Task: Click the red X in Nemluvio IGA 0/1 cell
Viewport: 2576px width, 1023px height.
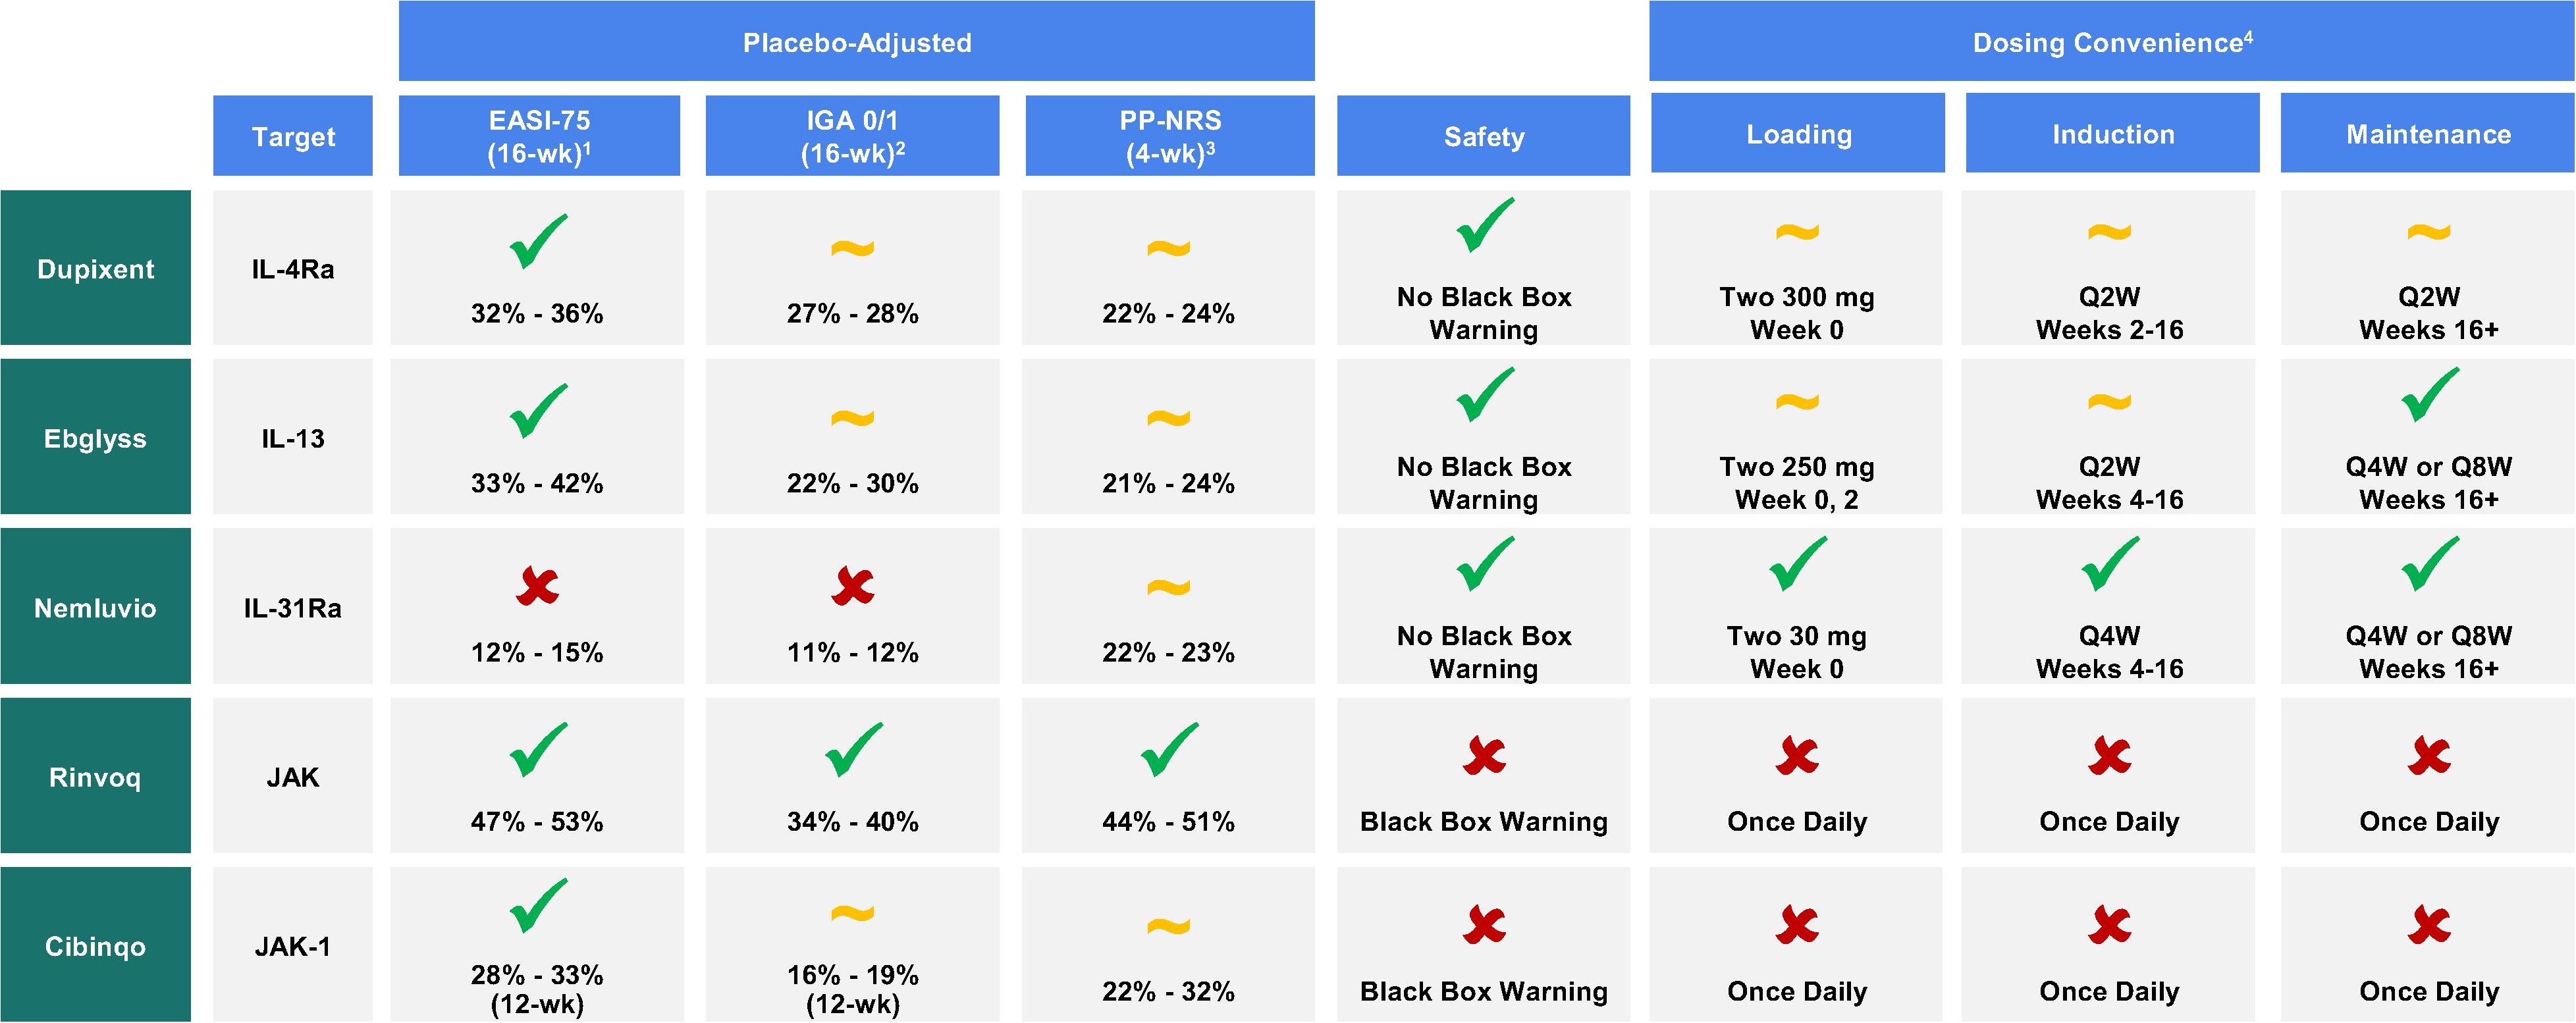Action: point(853,586)
